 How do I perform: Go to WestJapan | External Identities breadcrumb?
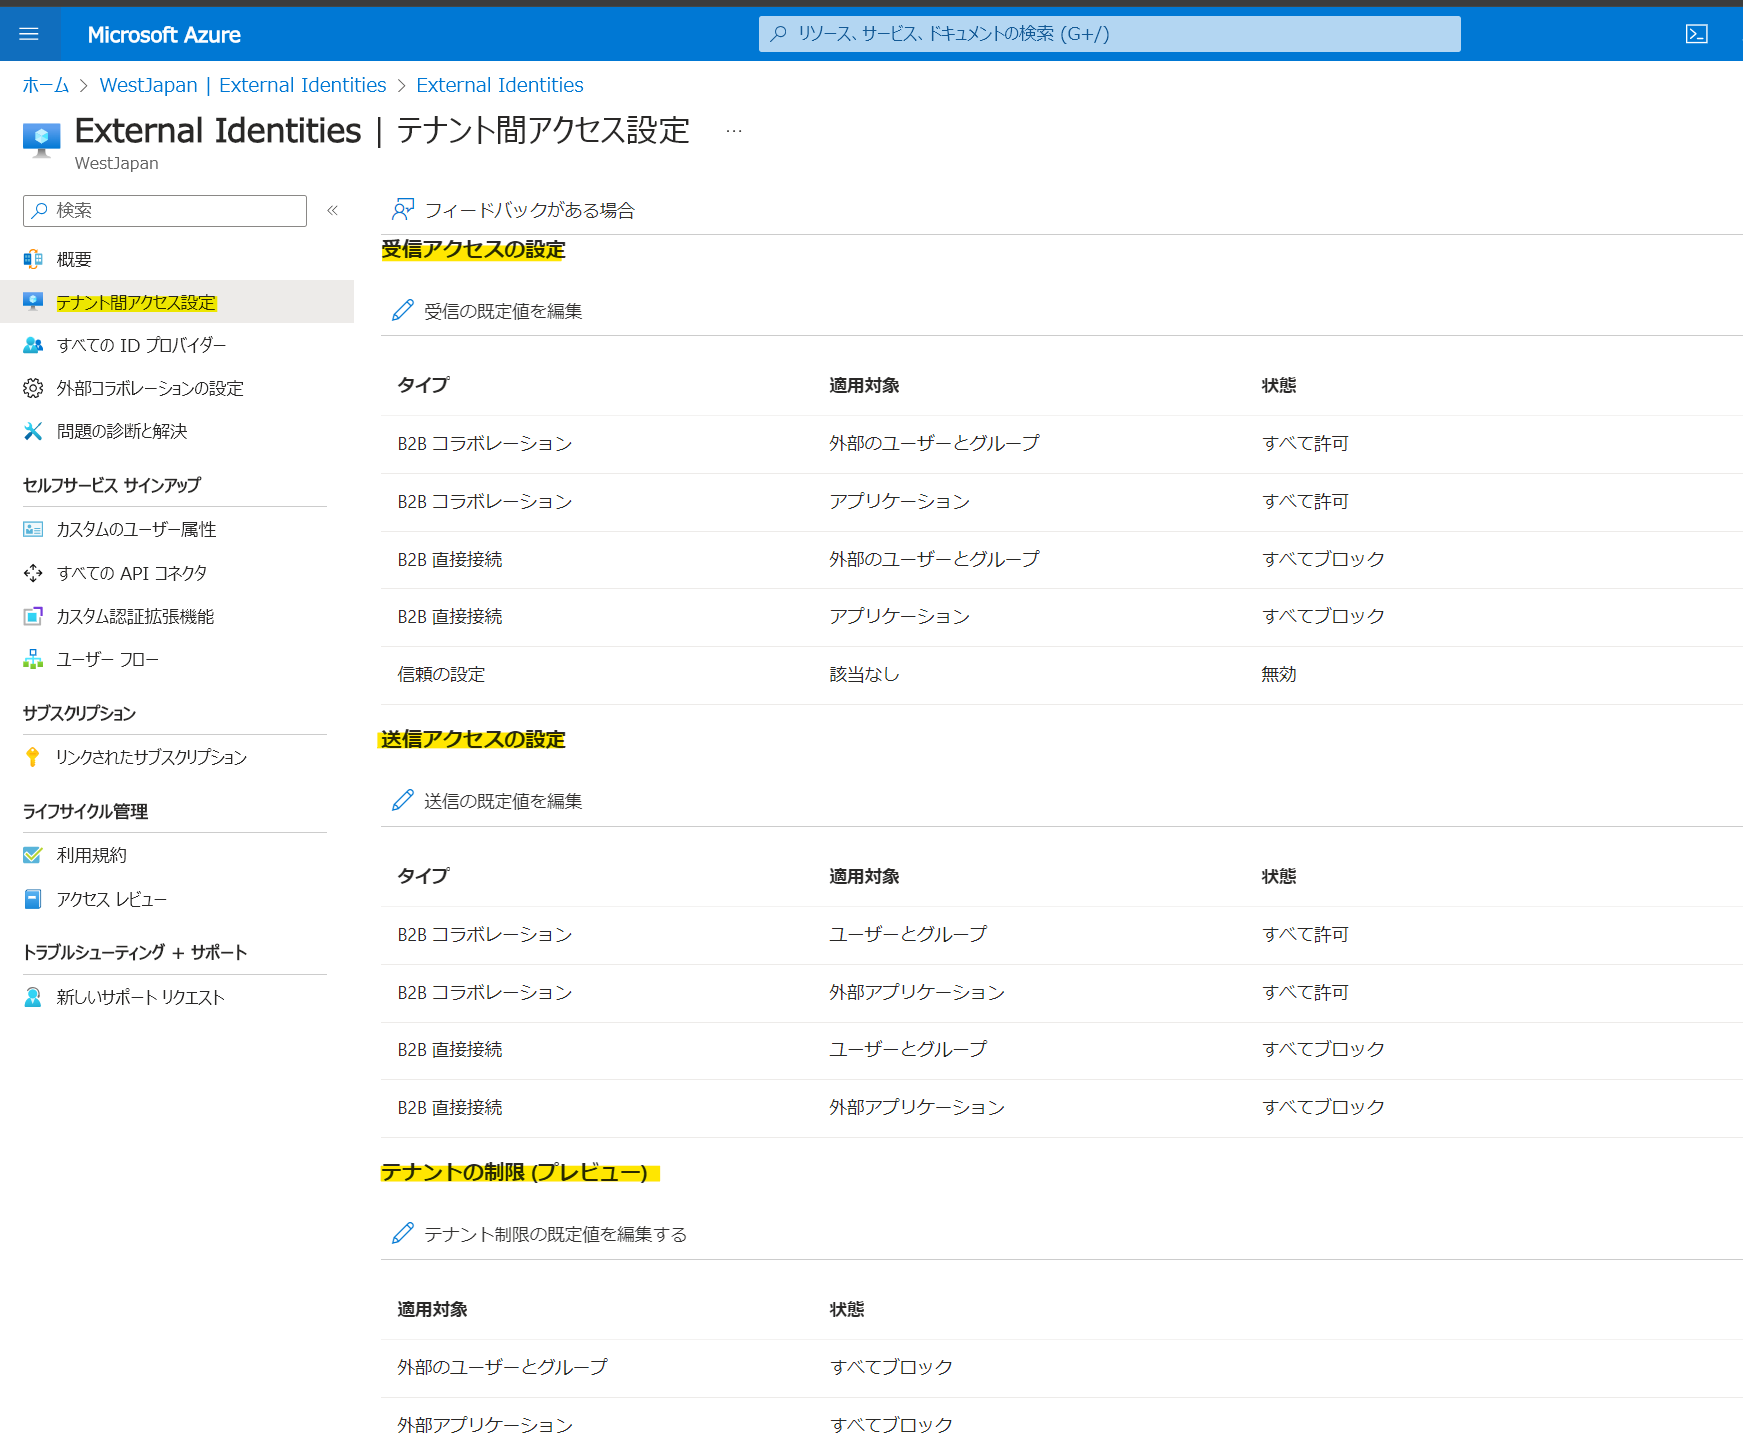click(x=243, y=85)
